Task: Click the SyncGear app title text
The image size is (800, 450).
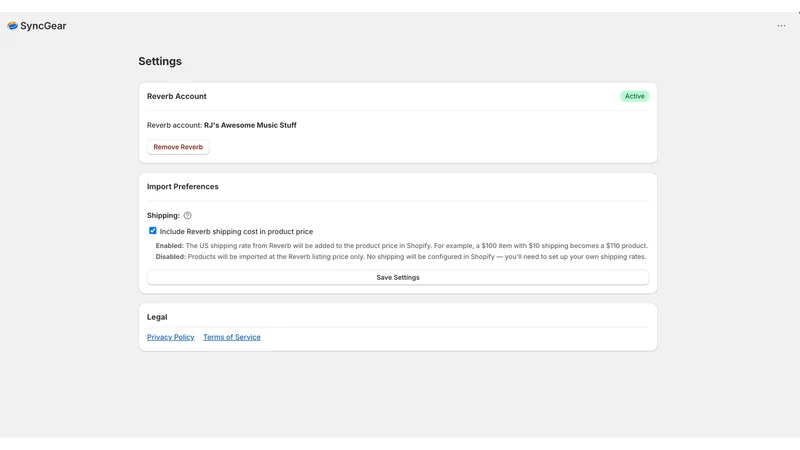Action: coord(43,26)
